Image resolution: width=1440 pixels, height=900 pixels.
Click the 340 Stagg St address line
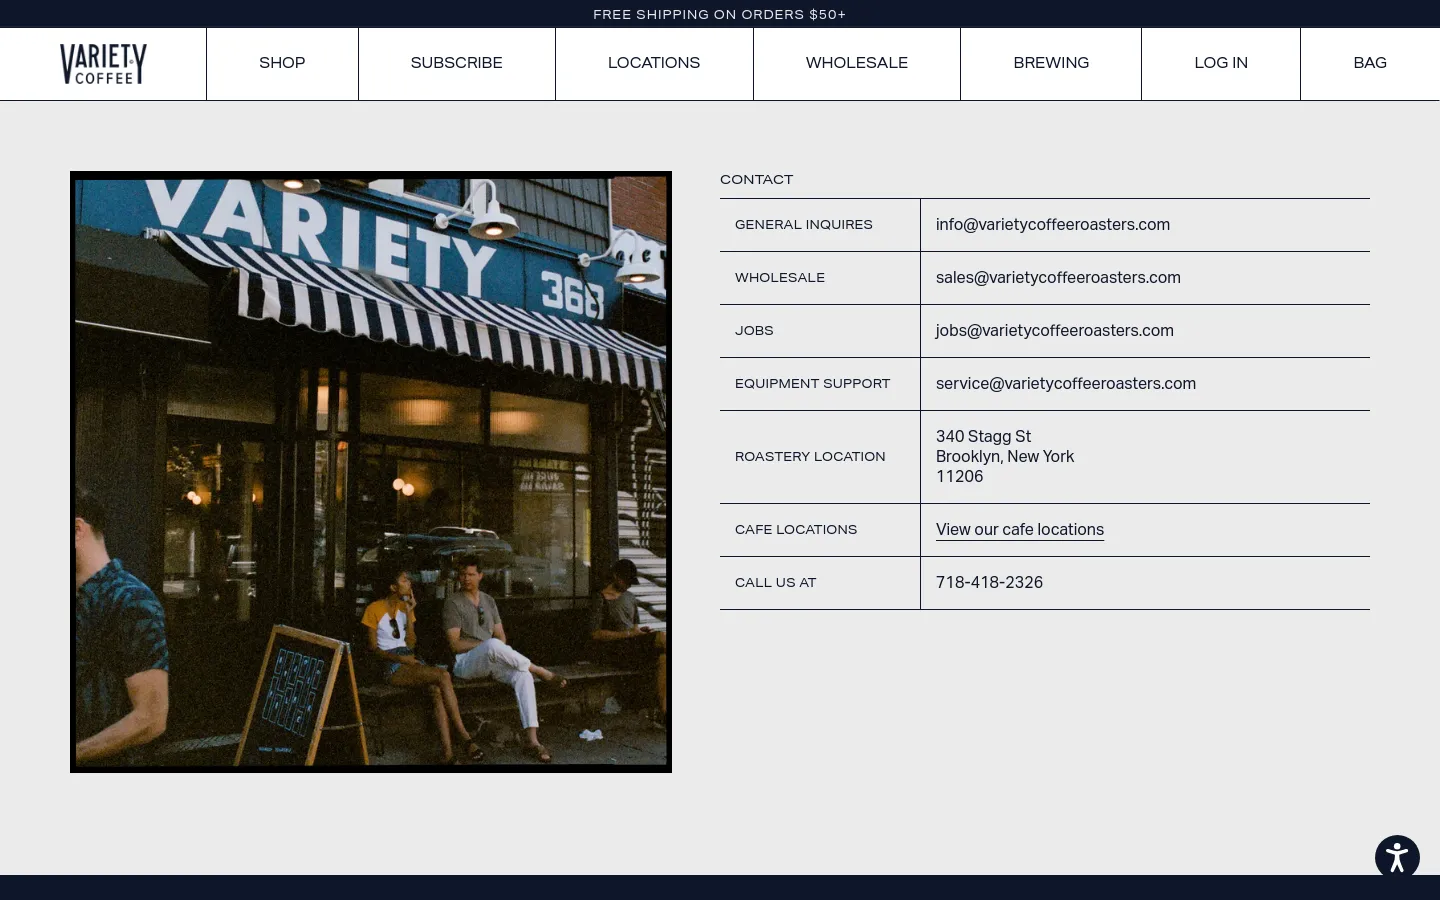click(x=983, y=437)
